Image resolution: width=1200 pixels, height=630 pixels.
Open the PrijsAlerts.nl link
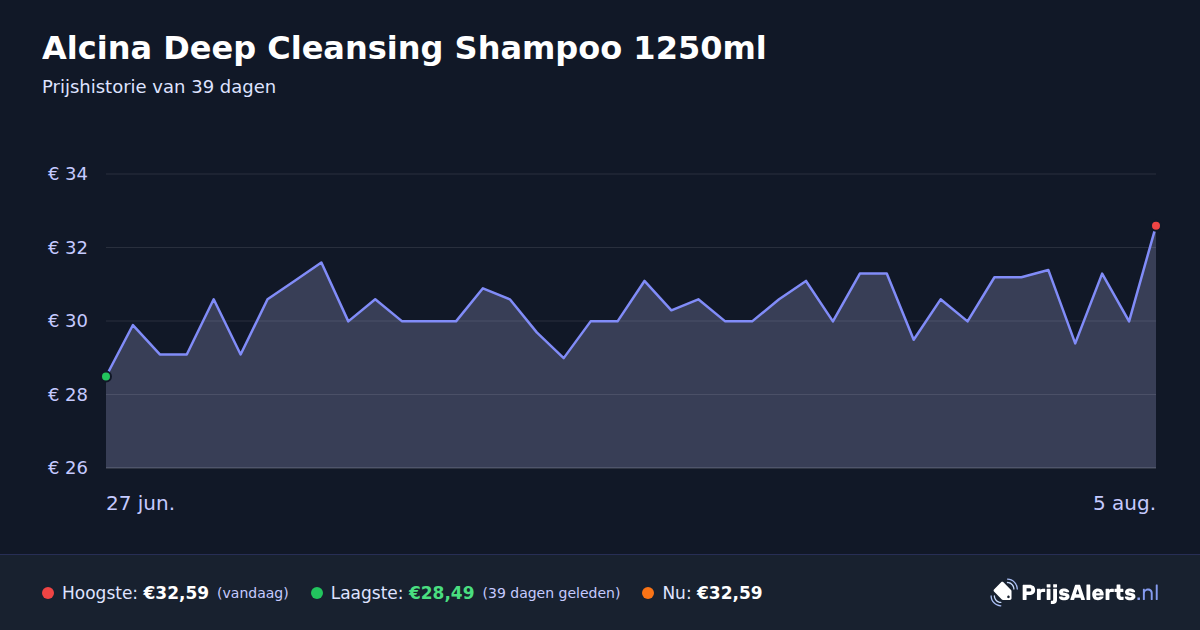[1075, 592]
